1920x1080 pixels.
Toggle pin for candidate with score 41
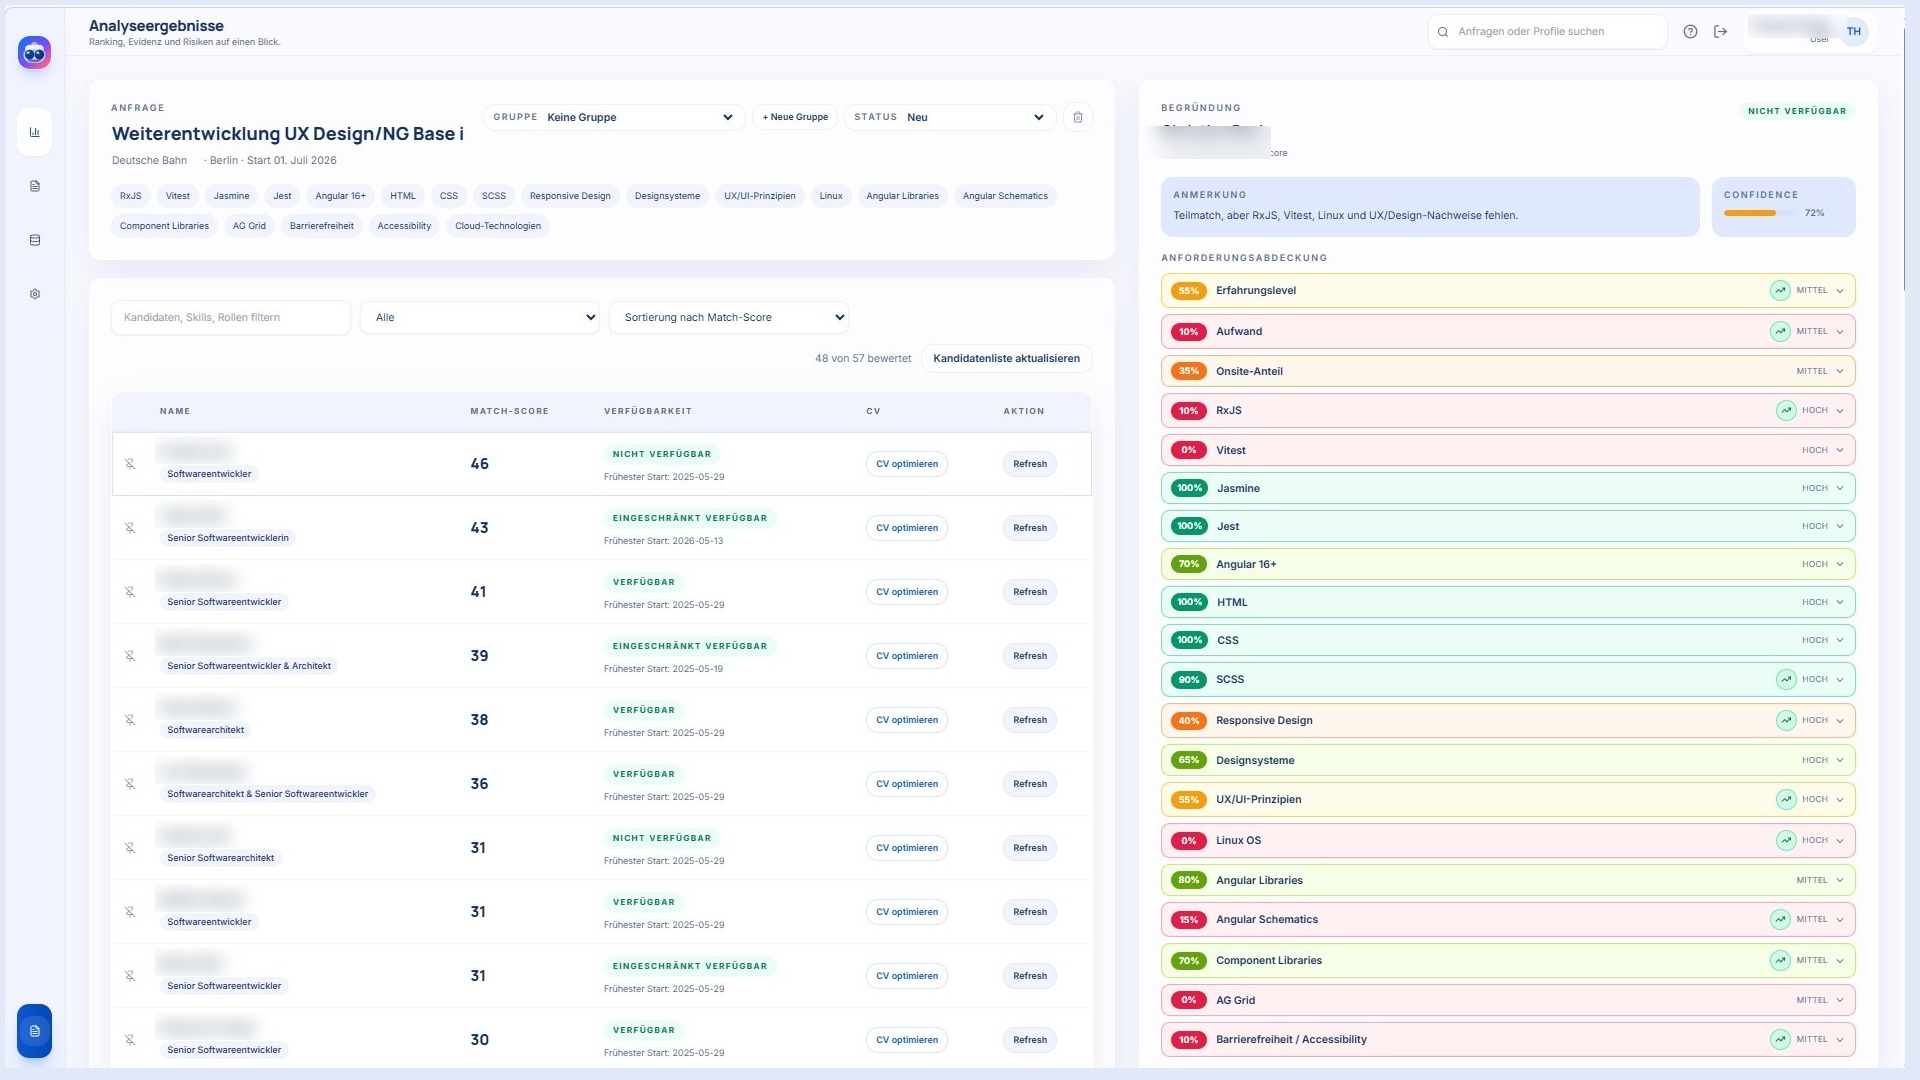[130, 592]
